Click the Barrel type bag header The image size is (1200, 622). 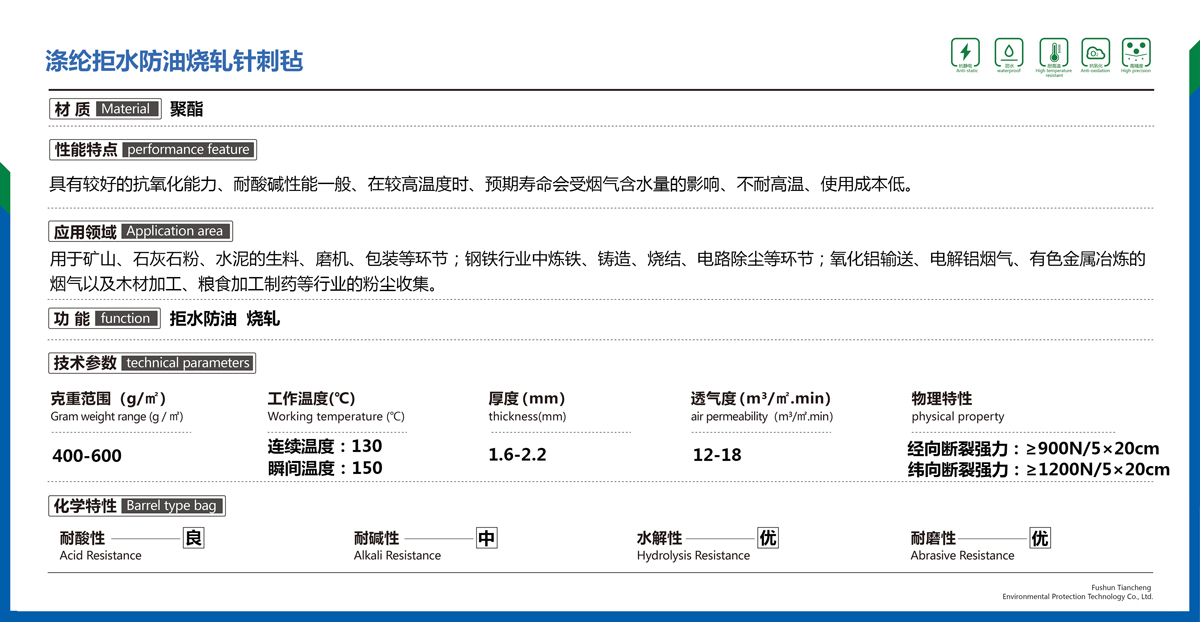click(137, 506)
